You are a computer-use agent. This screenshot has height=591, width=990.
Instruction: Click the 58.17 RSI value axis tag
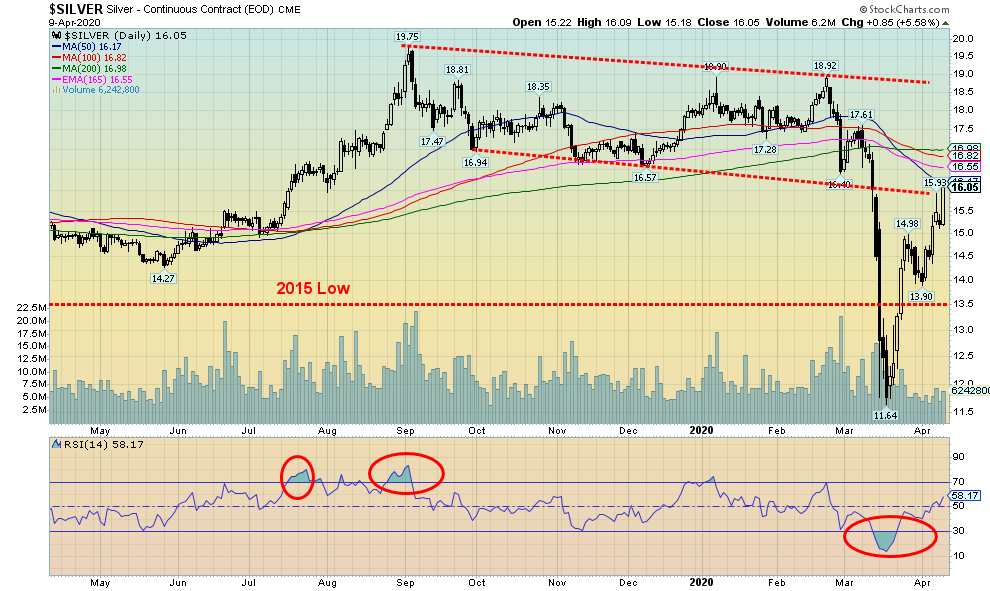click(965, 495)
